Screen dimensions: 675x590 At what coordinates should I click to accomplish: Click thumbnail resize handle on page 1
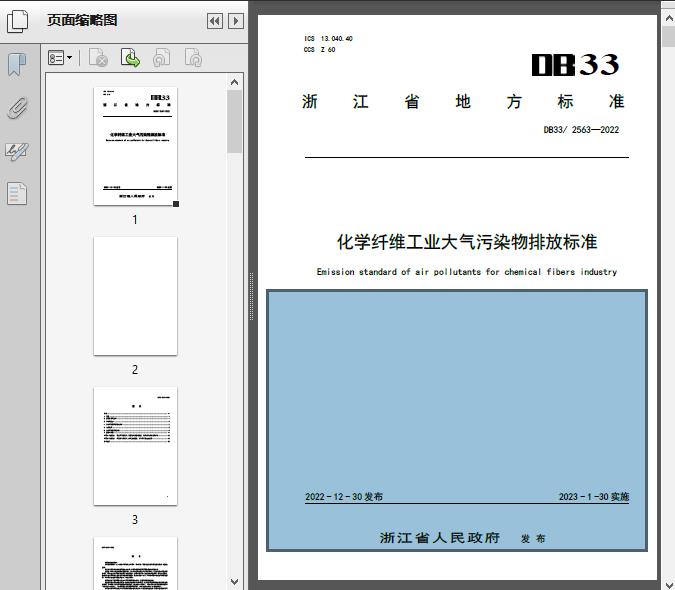tap(176, 204)
